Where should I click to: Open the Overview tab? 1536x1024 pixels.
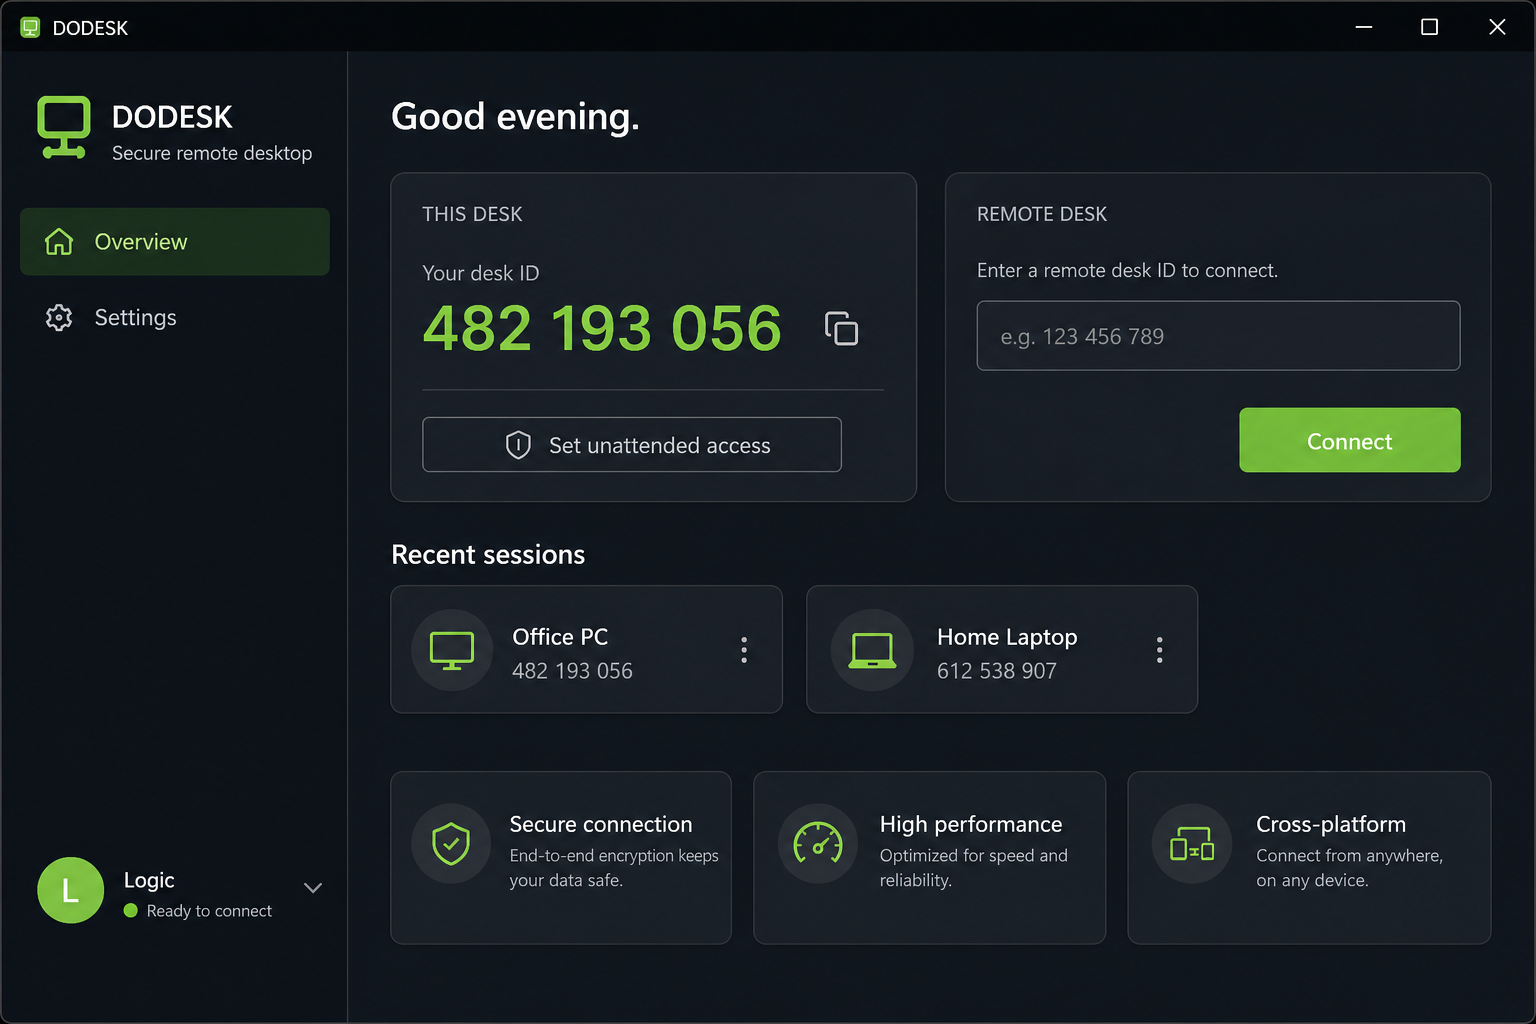click(175, 242)
